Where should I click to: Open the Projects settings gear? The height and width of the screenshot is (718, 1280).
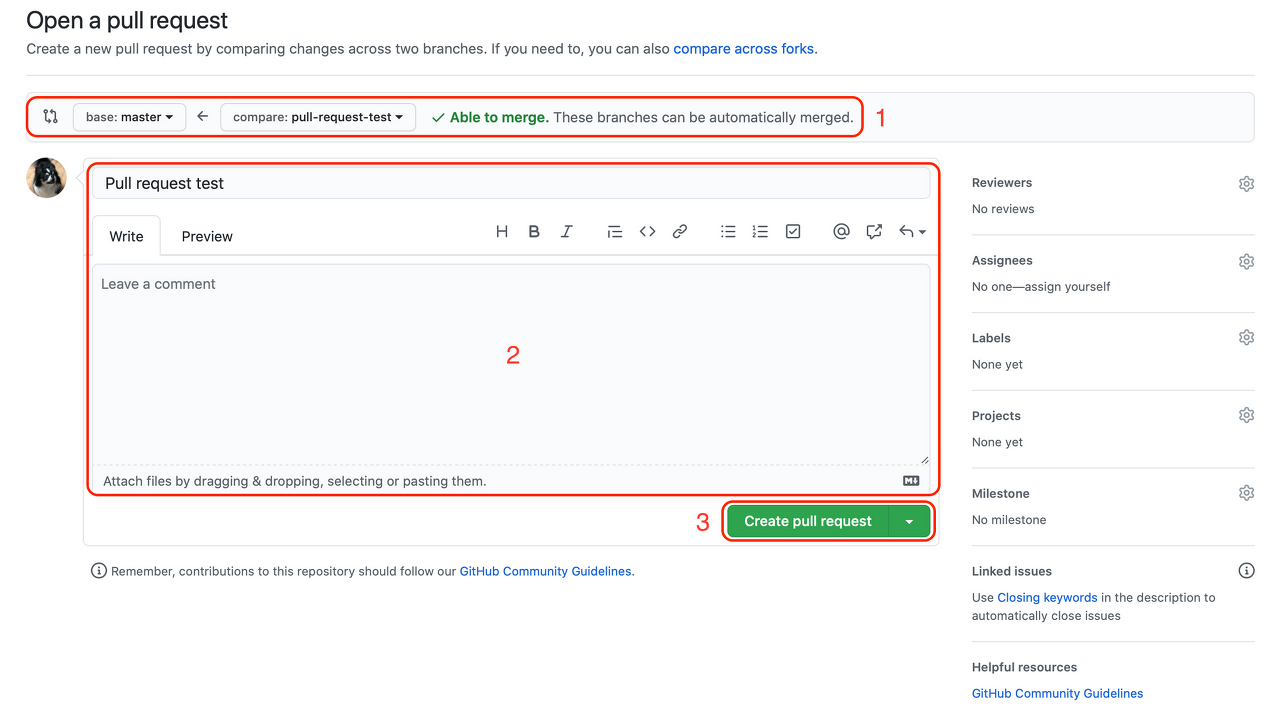[x=1246, y=415]
